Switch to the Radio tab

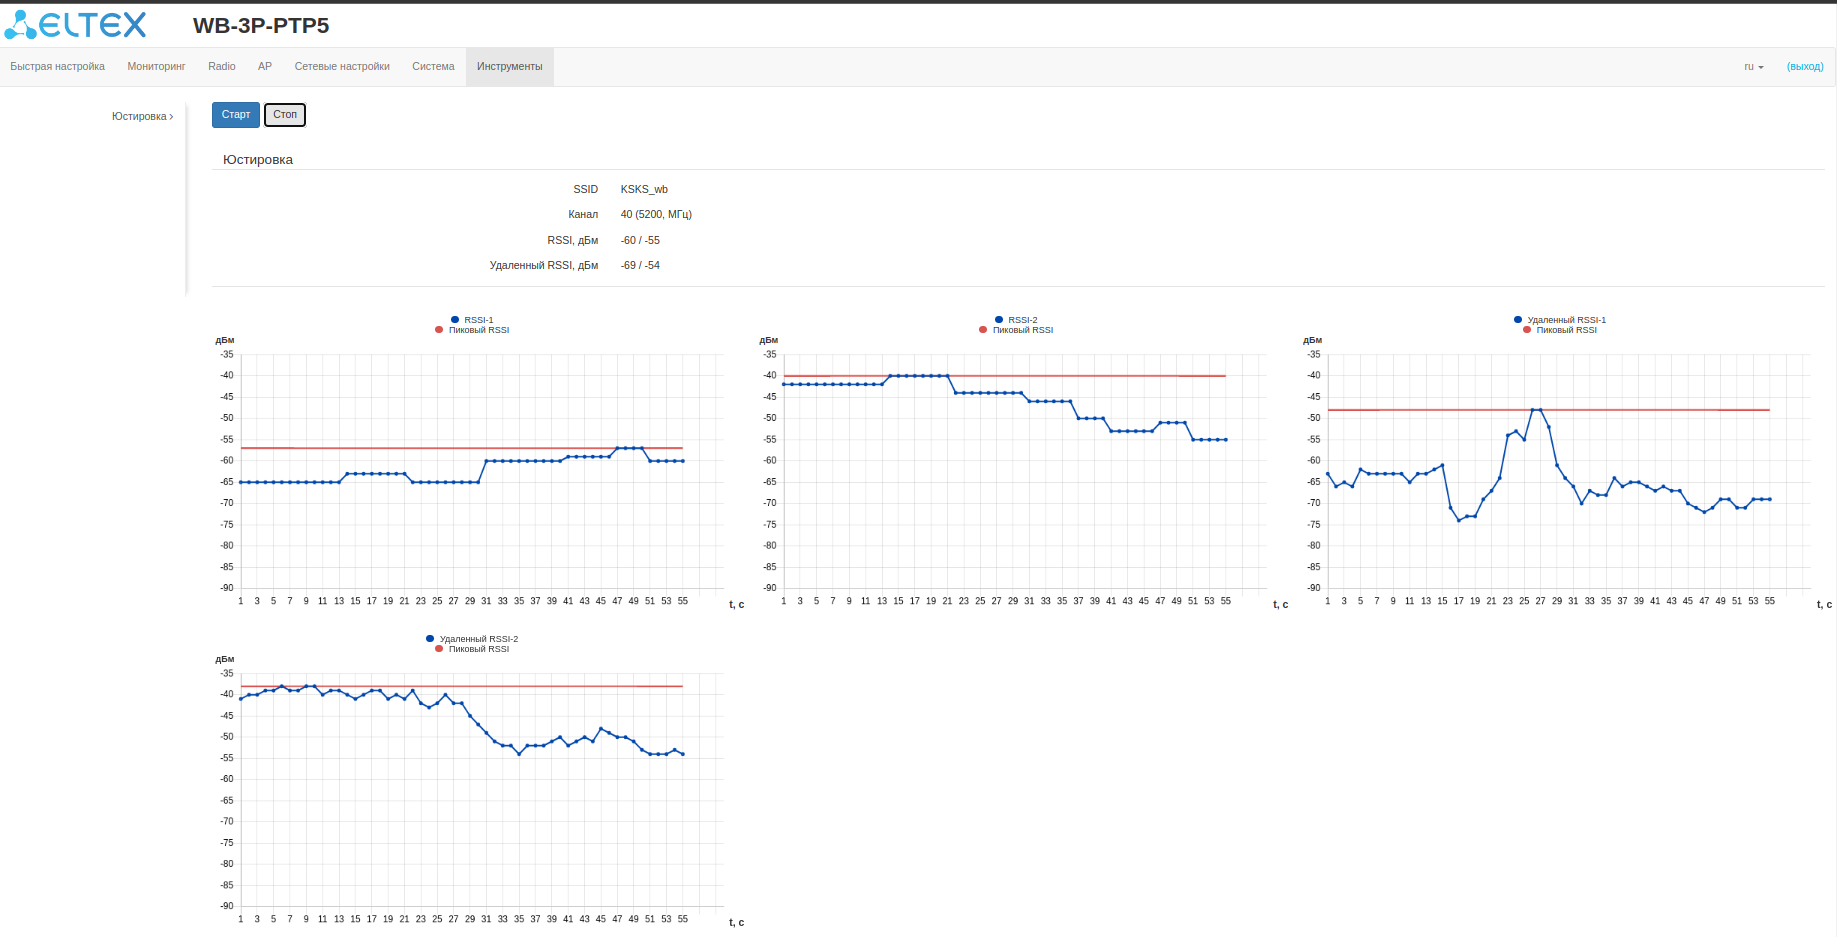[222, 67]
